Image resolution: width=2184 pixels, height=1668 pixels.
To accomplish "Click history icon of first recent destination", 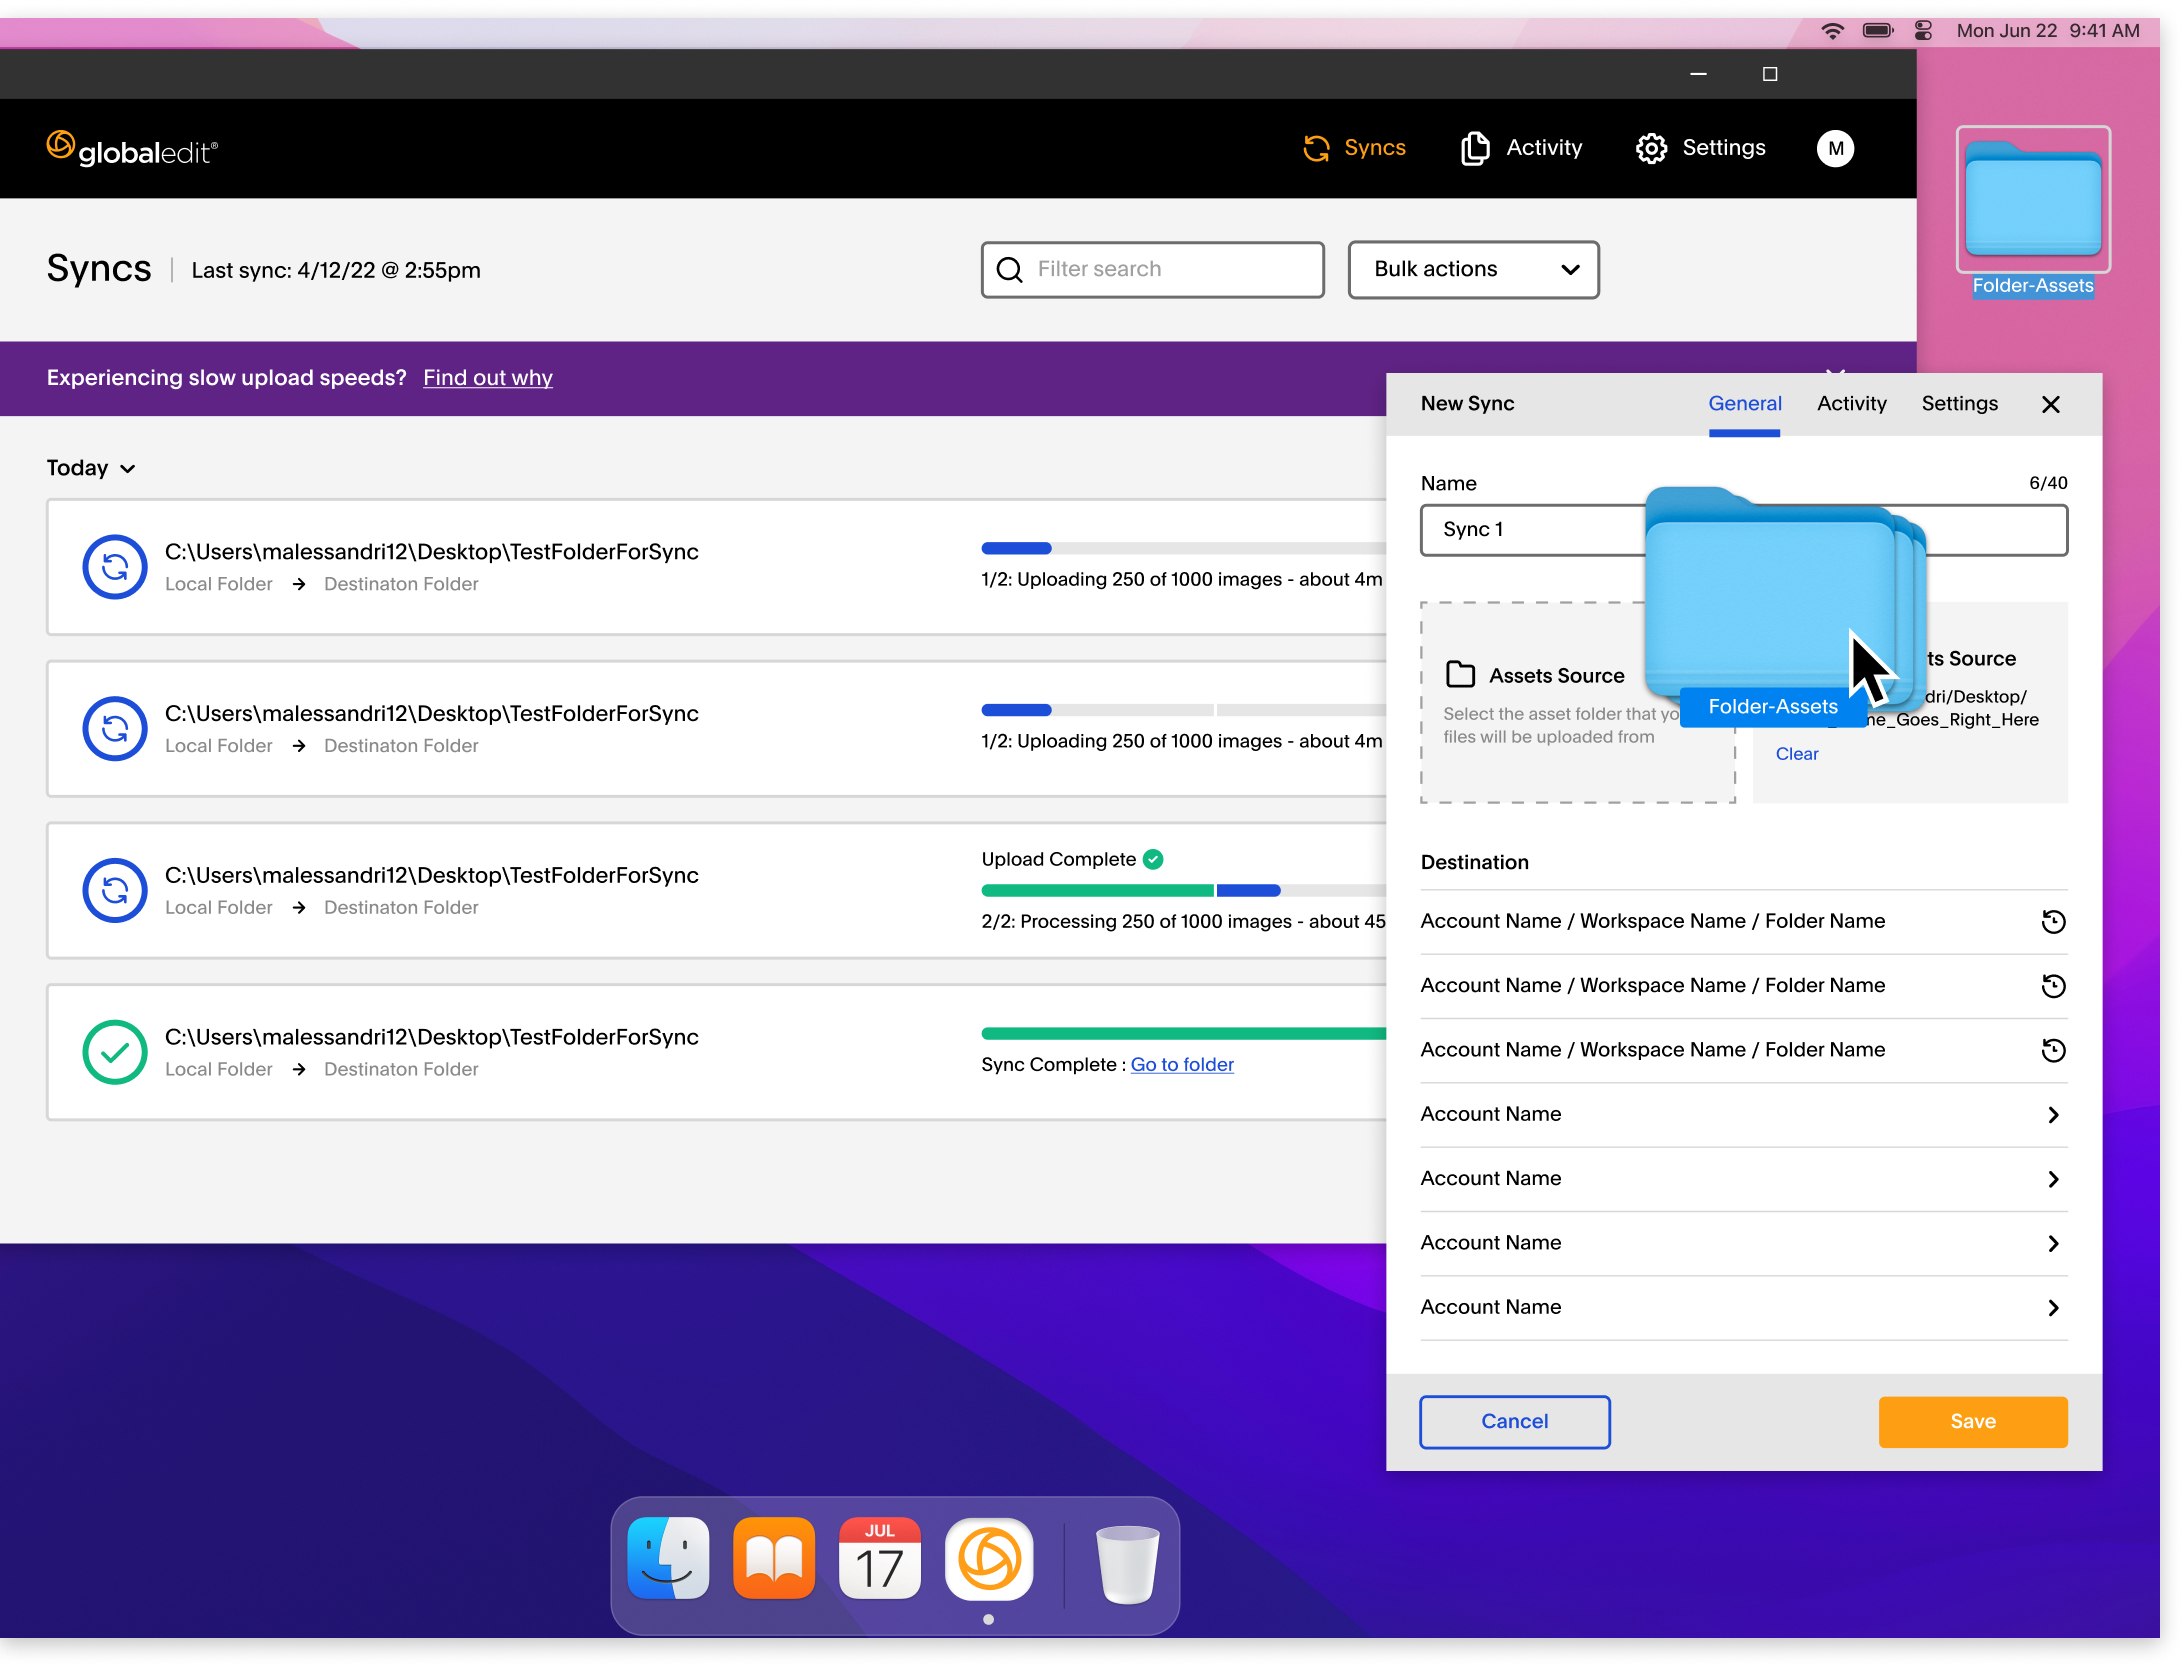I will click(x=2052, y=921).
